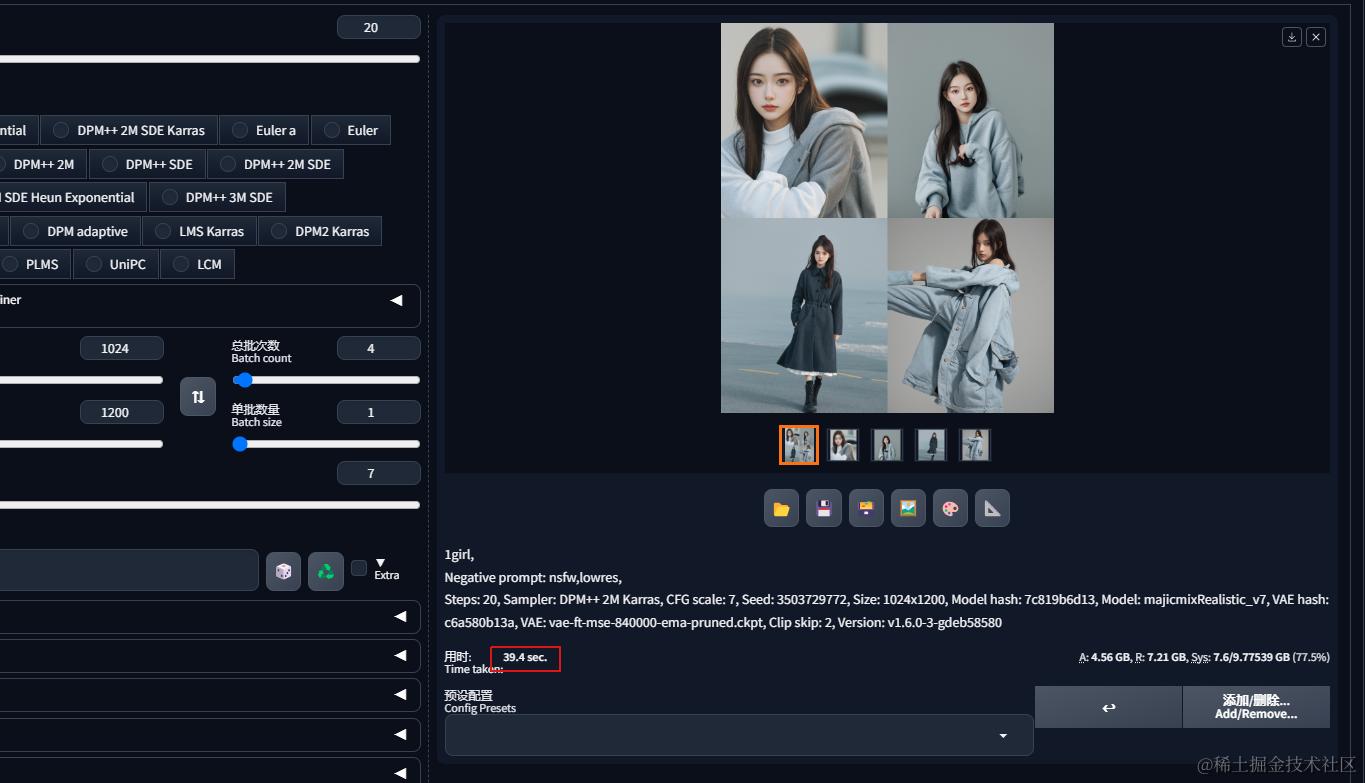Image resolution: width=1365 pixels, height=783 pixels.
Task: Adjust the Batch size slider handle
Action: tap(240, 444)
